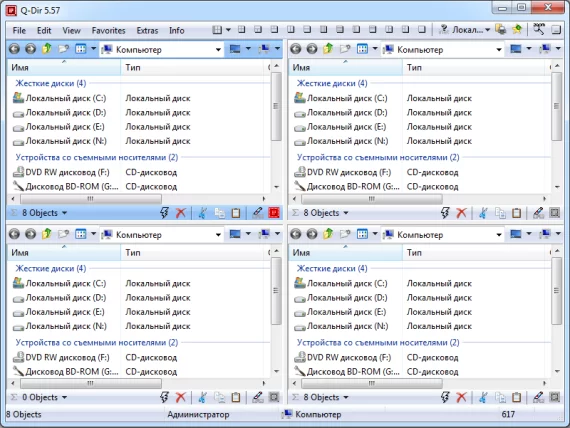Click the back arrow in top-left pane
The image size is (570, 428).
15,49
